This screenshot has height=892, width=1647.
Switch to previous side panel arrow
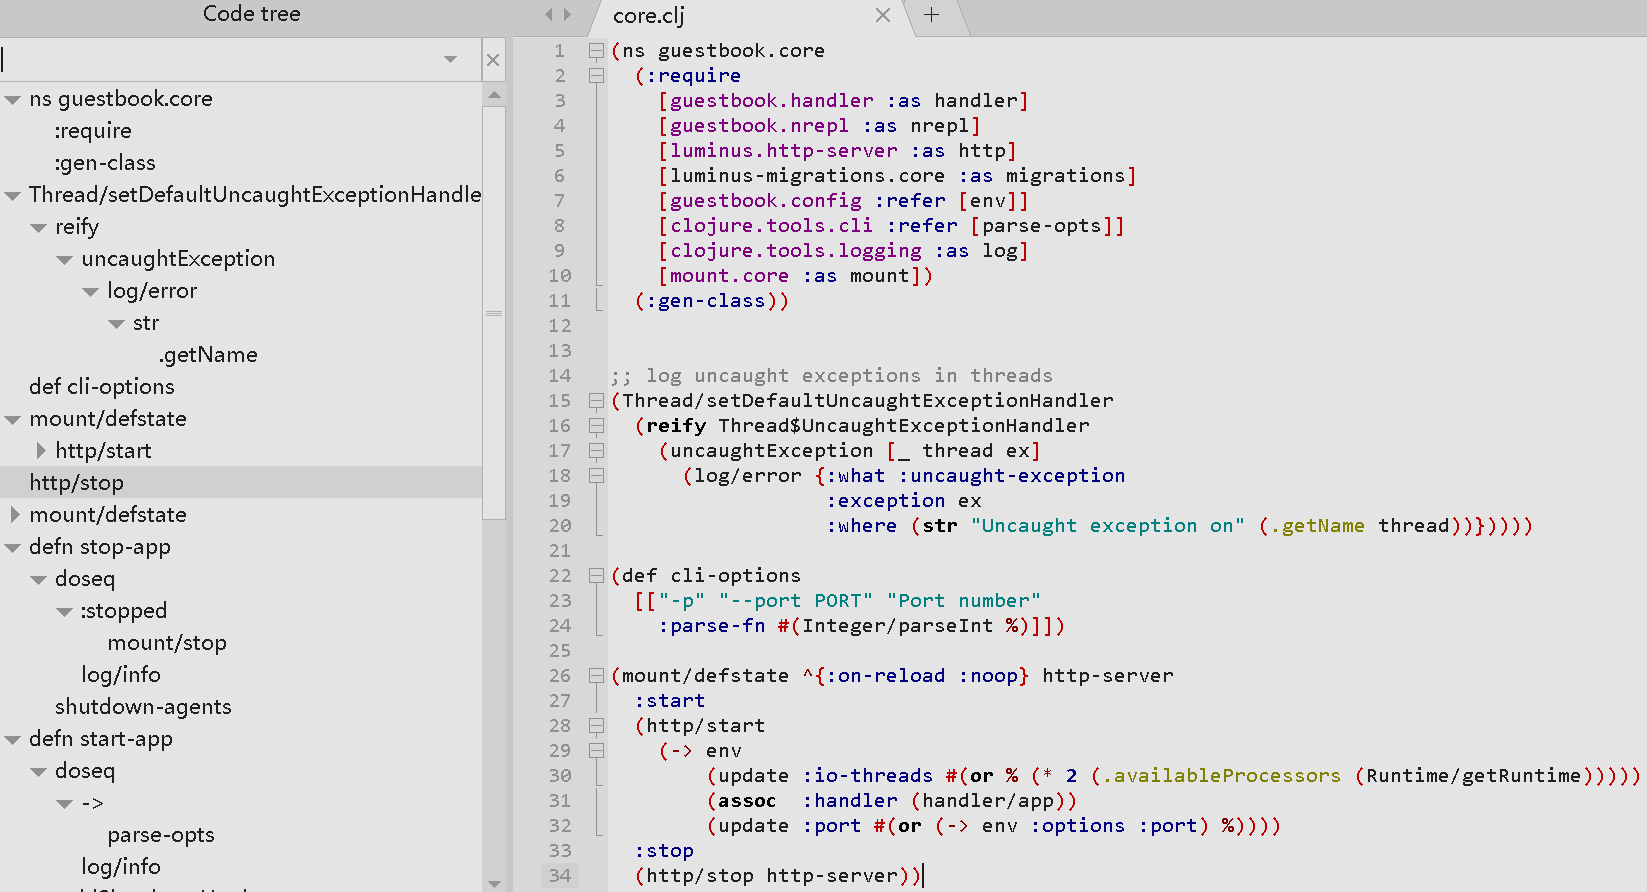pos(549,15)
